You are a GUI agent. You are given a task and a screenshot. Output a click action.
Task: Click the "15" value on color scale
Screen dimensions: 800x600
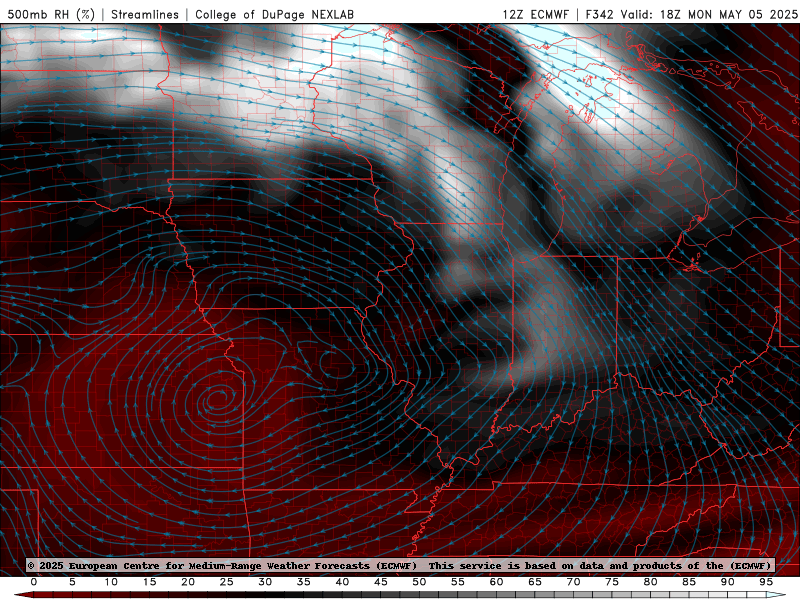tap(149, 582)
